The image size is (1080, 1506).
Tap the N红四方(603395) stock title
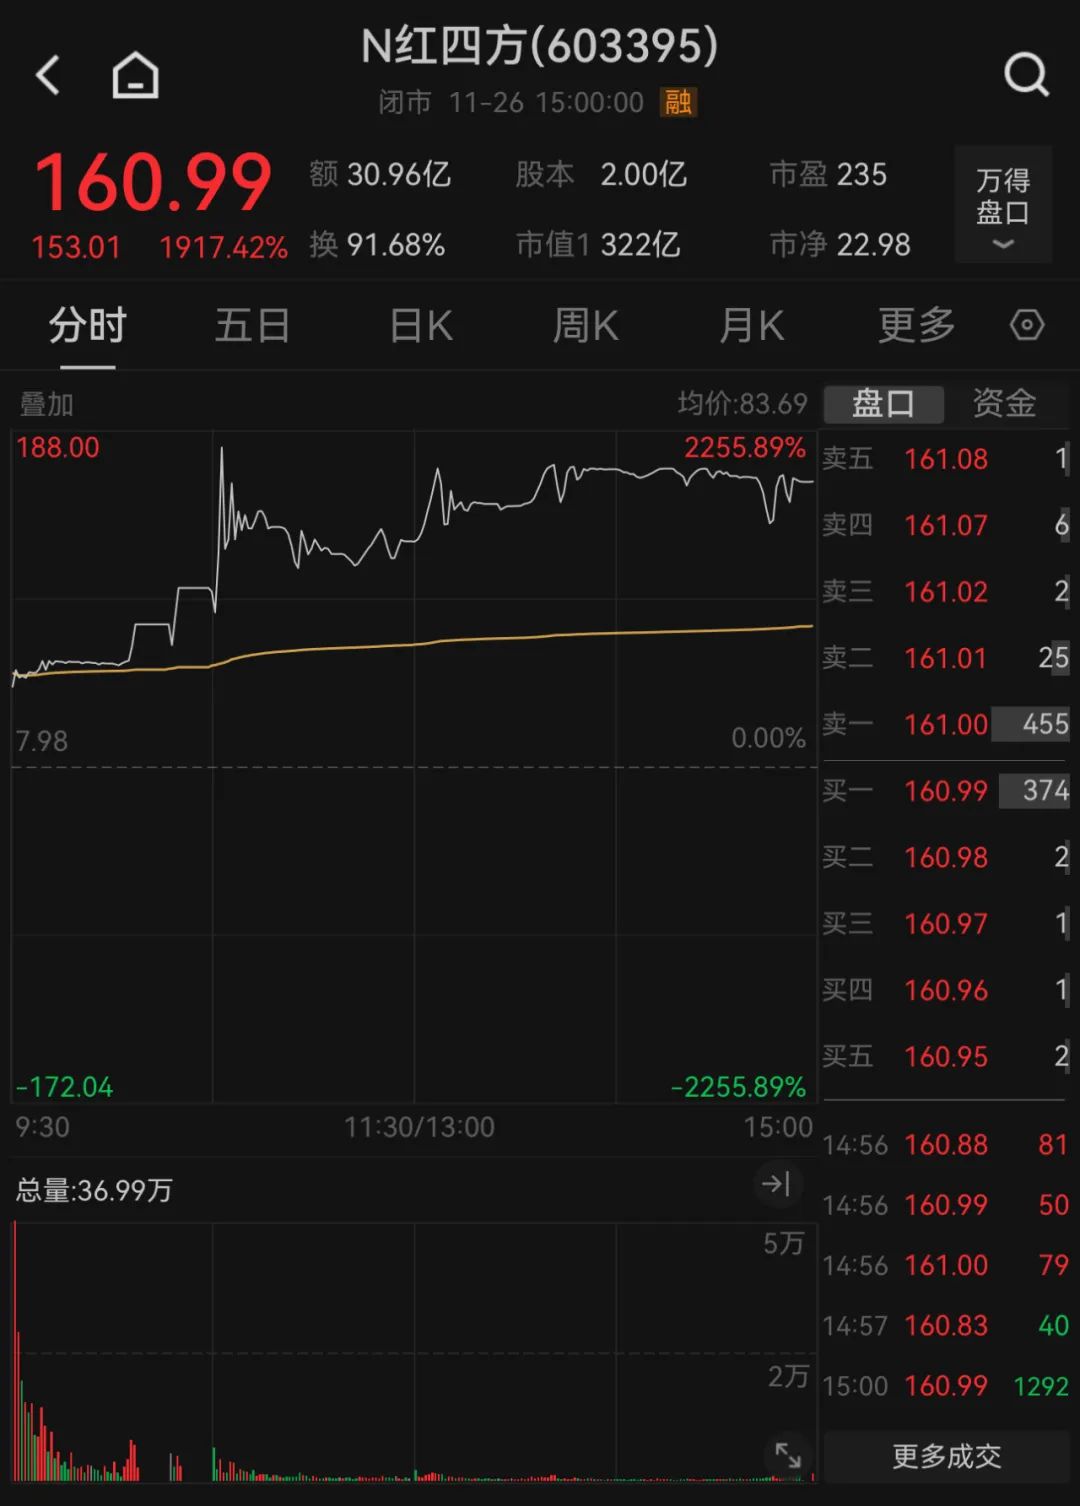point(539,46)
